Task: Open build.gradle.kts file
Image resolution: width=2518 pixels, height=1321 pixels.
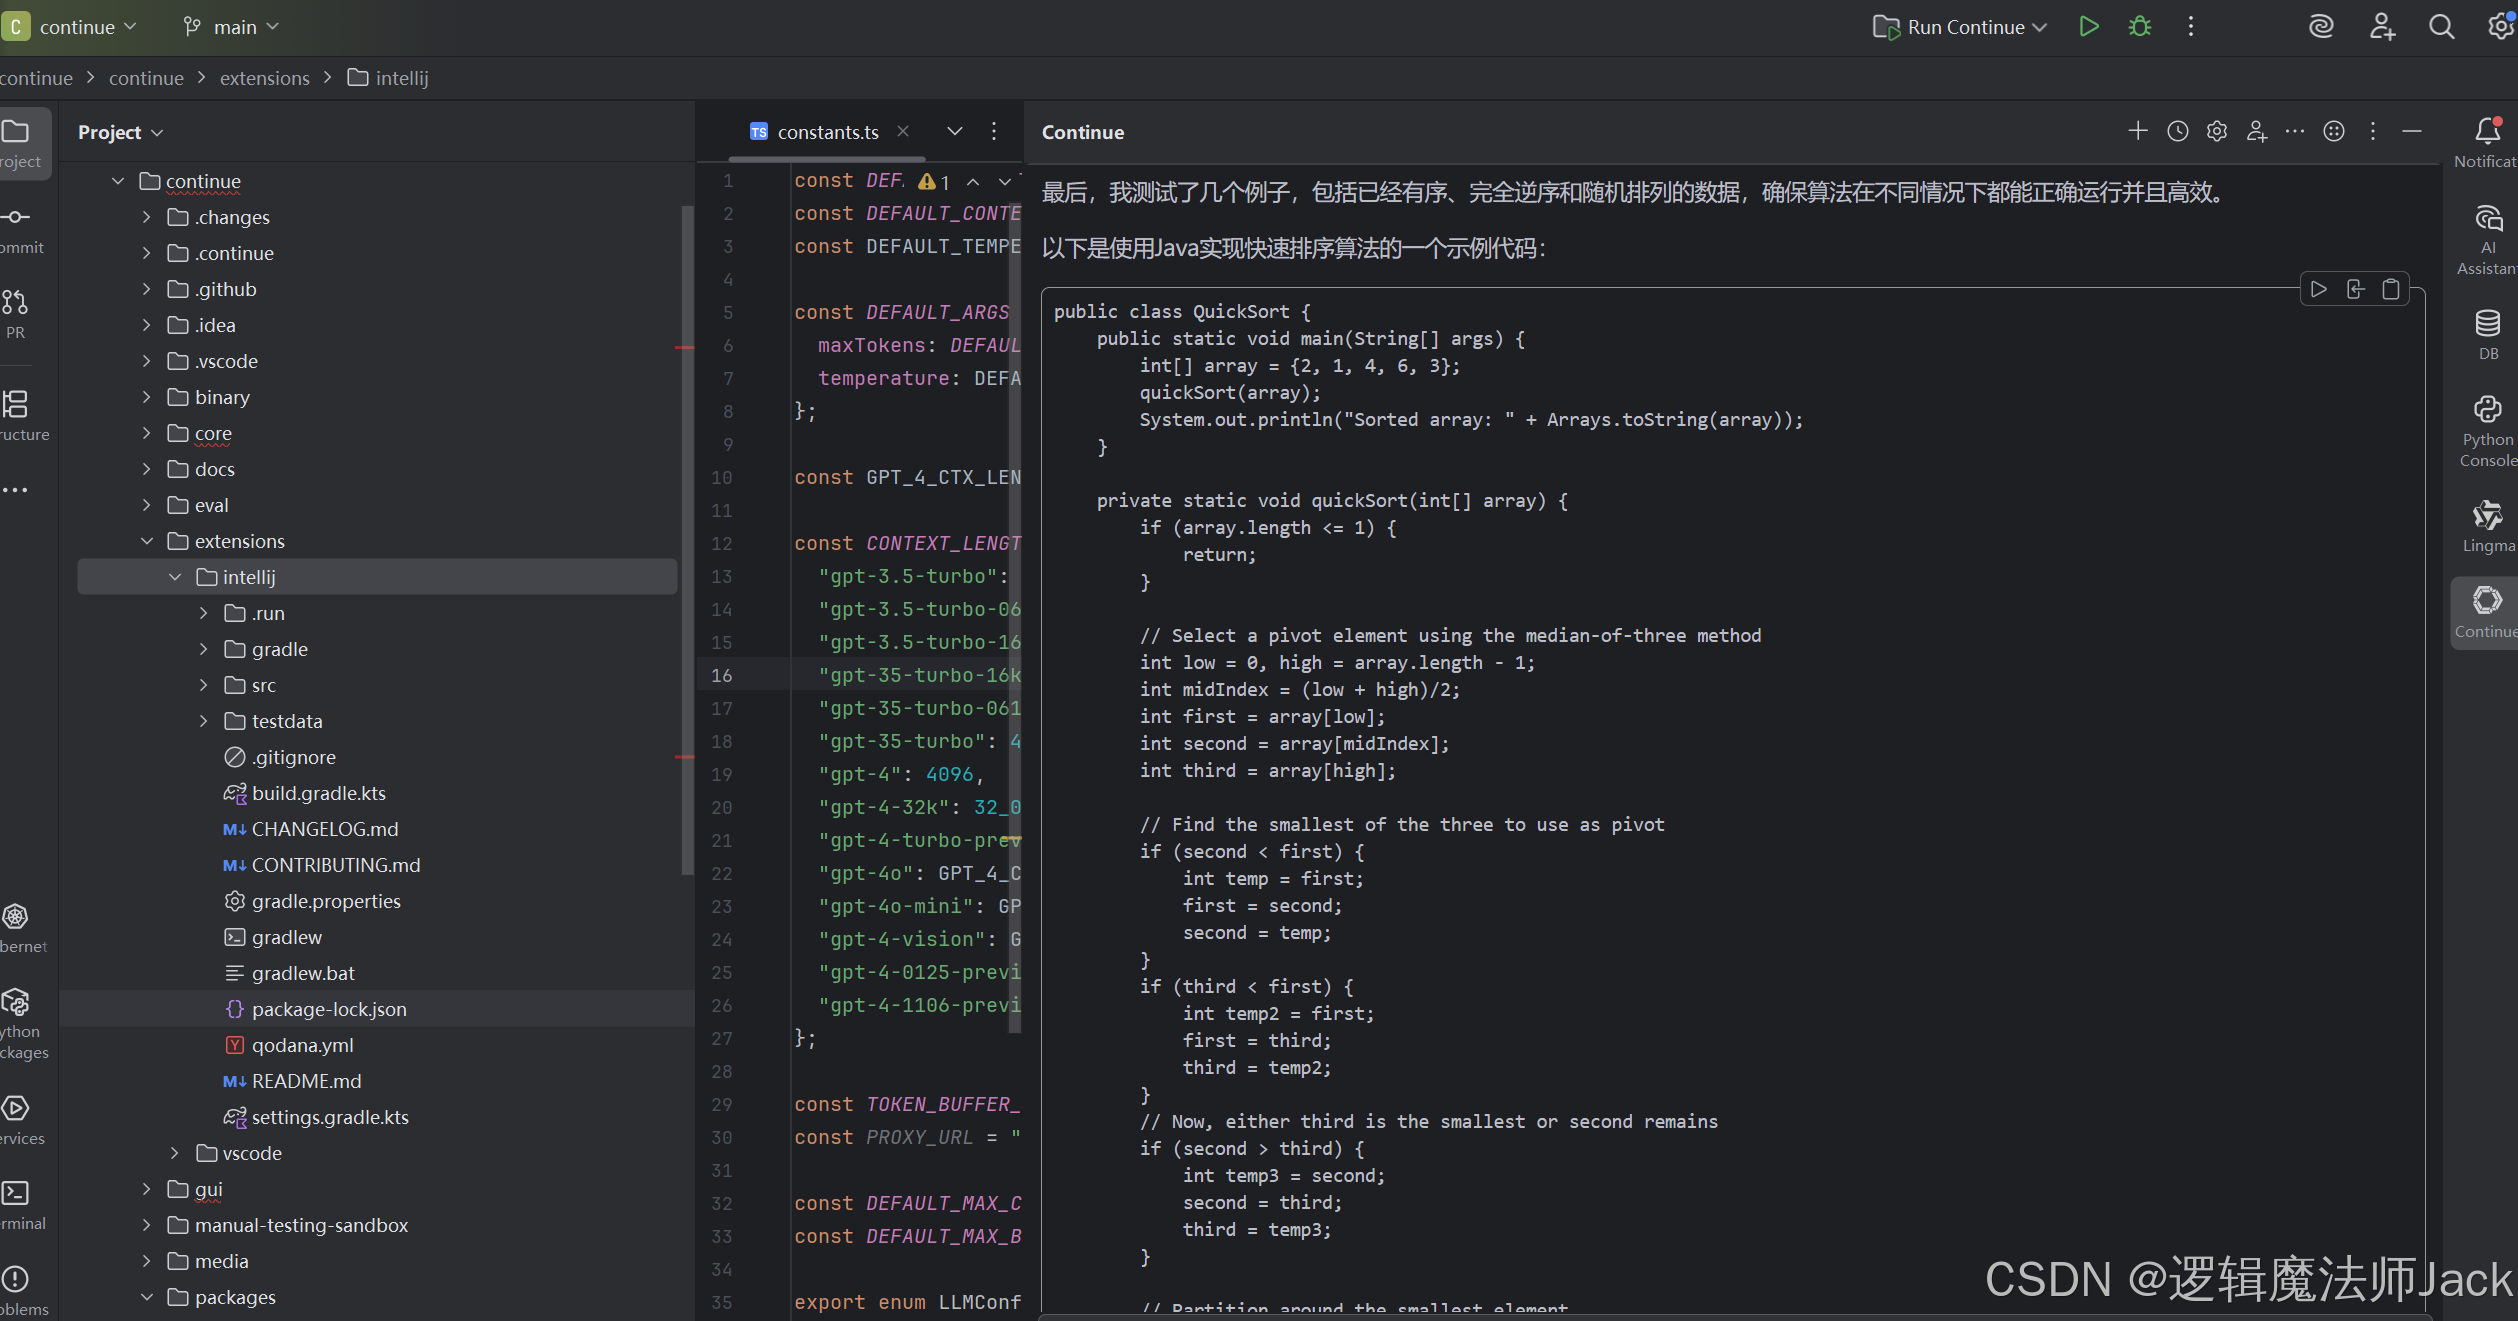Action: point(318,793)
